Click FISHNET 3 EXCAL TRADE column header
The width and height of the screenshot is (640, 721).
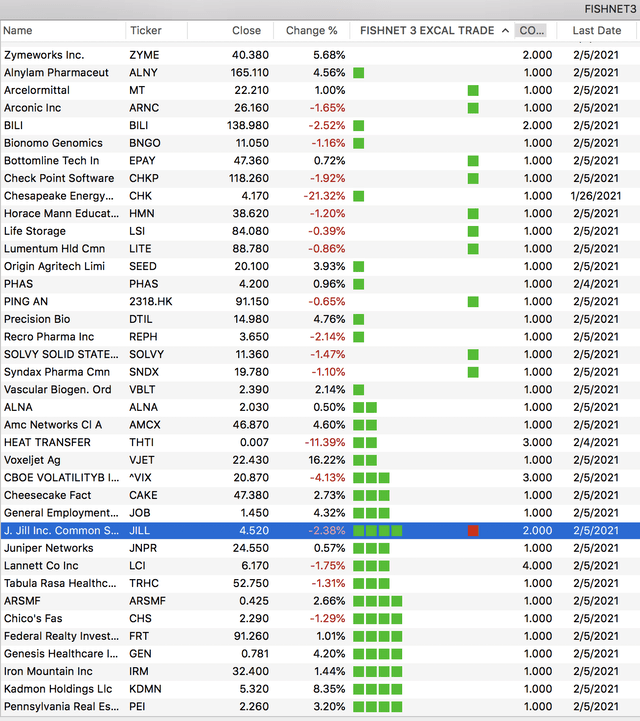click(427, 31)
